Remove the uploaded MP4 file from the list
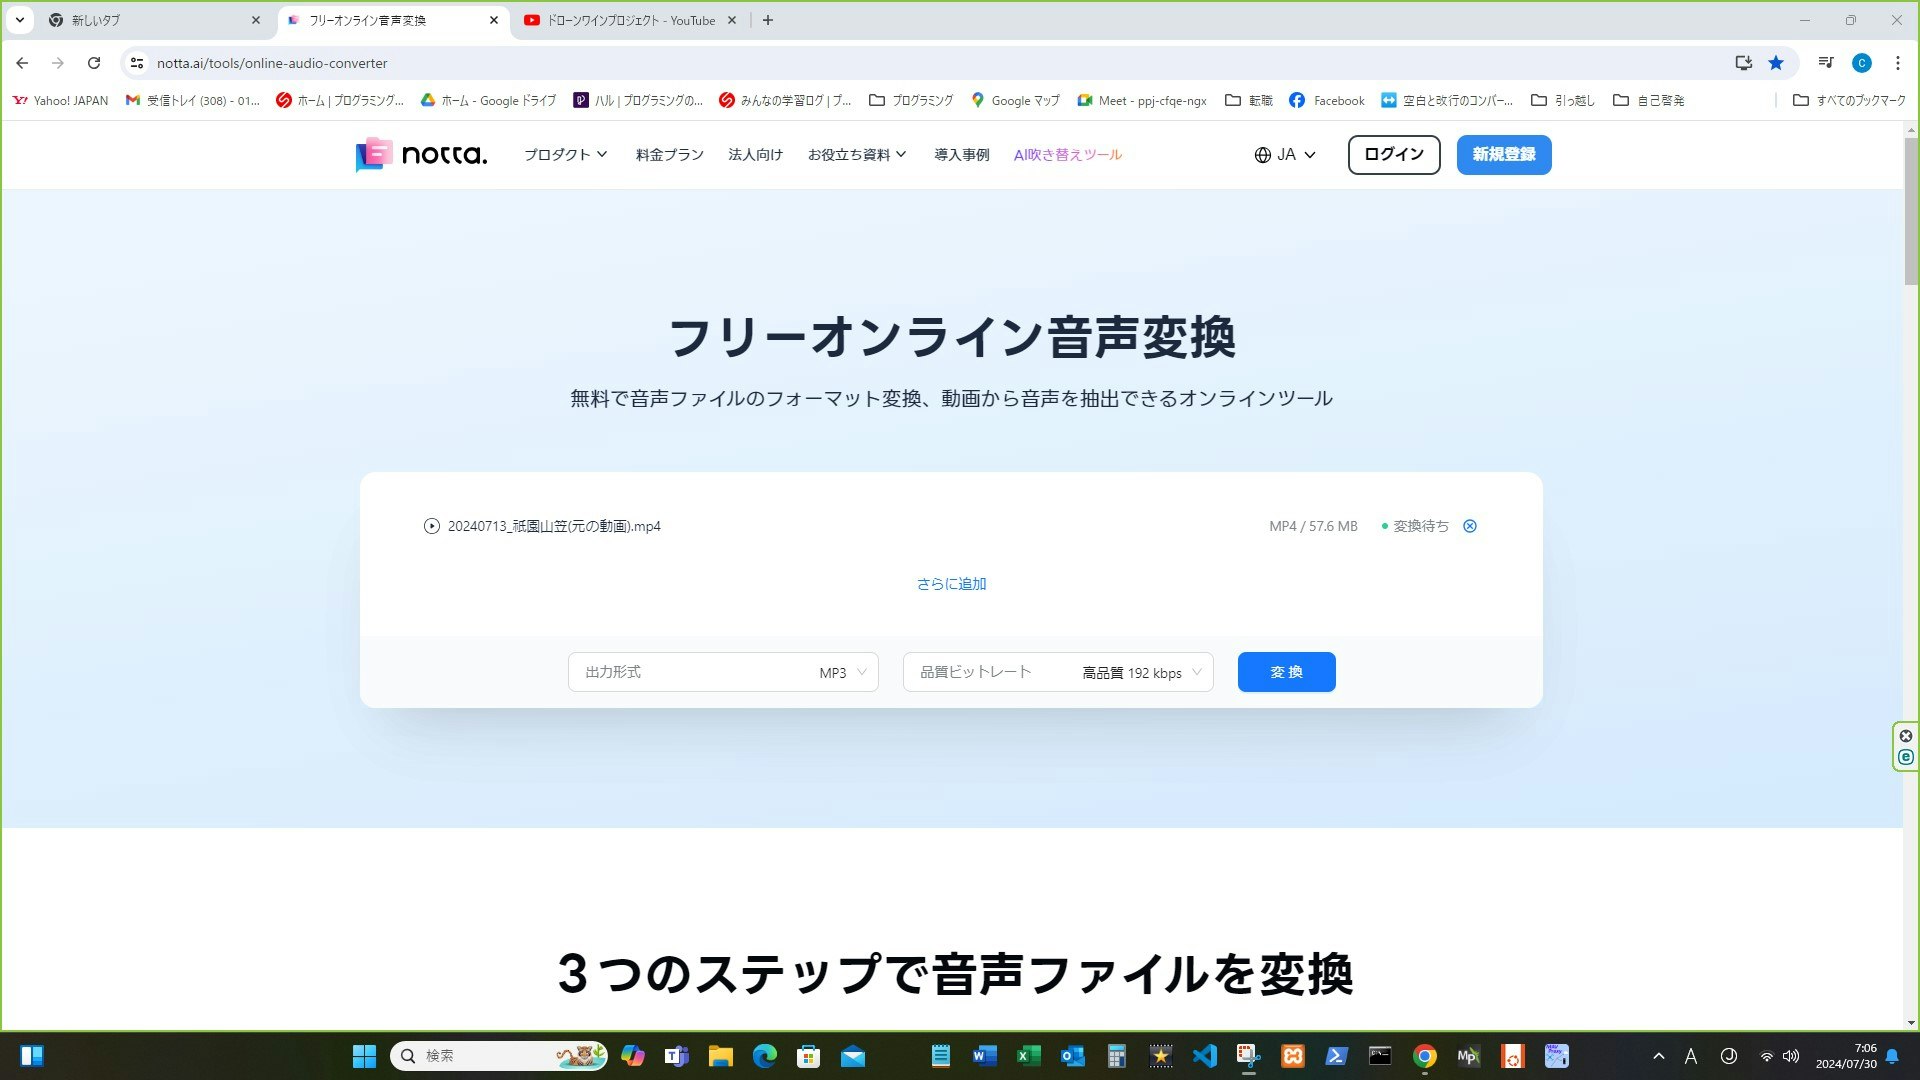This screenshot has width=1920, height=1080. pyautogui.click(x=1469, y=525)
